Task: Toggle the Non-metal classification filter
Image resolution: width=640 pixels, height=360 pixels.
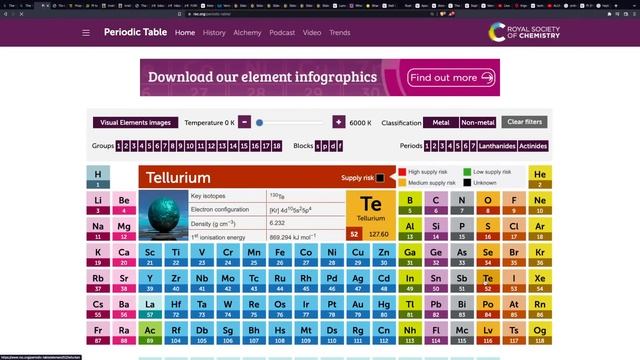Action: [478, 122]
